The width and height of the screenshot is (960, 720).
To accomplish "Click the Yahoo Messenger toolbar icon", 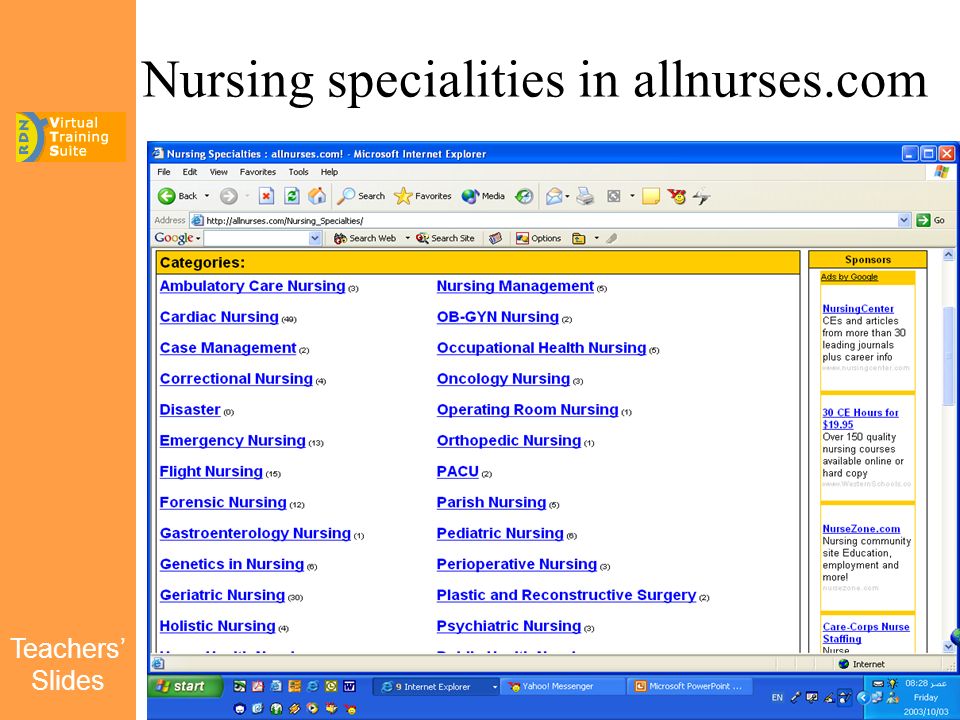I will (x=677, y=196).
